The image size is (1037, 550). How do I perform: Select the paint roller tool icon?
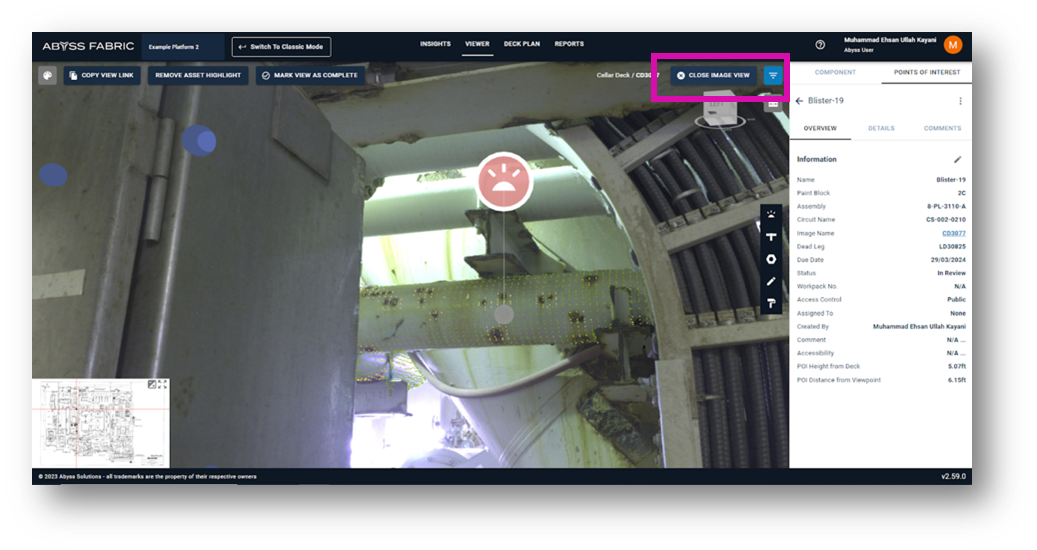pos(771,303)
